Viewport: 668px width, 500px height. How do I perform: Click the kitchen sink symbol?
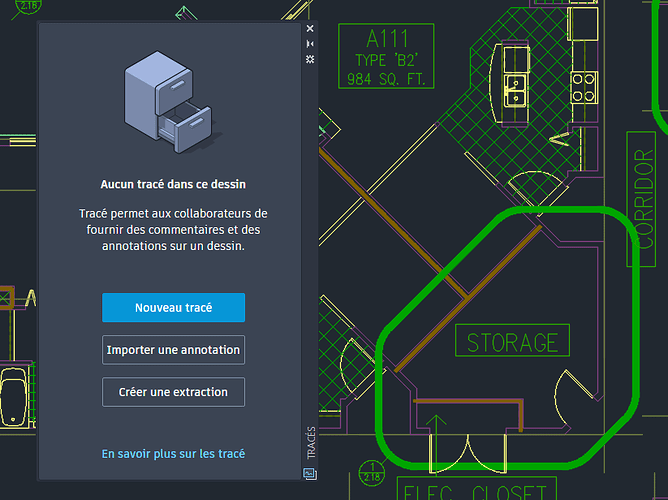click(x=516, y=88)
